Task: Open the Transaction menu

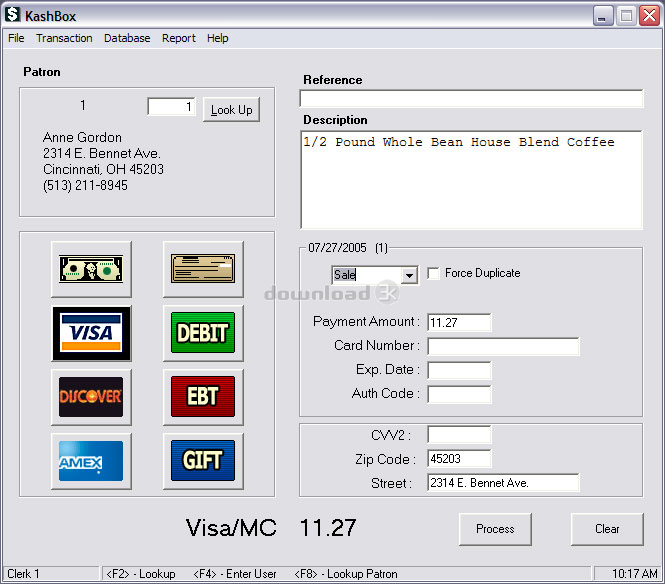Action: 64,38
